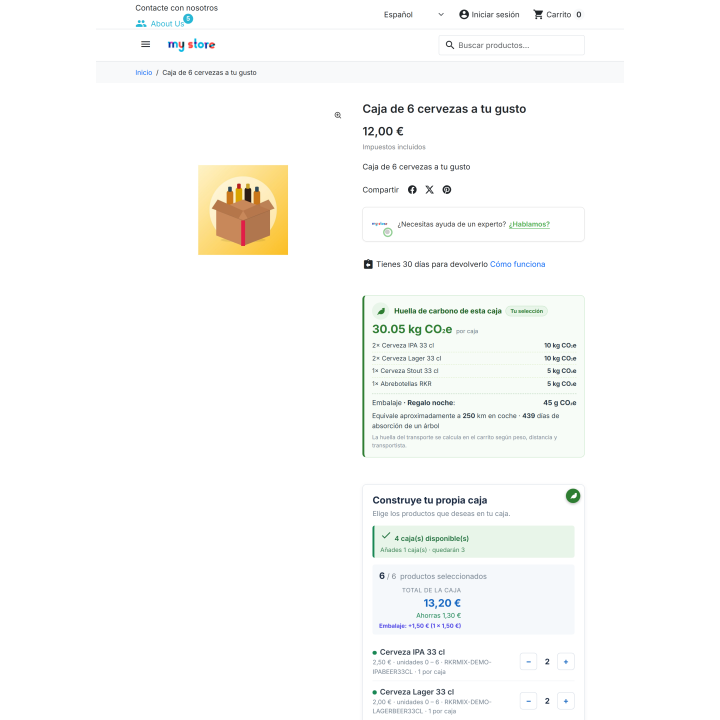The width and height of the screenshot is (720, 720).
Task: Click the Construye tu propia caja heading
Action: tap(430, 500)
